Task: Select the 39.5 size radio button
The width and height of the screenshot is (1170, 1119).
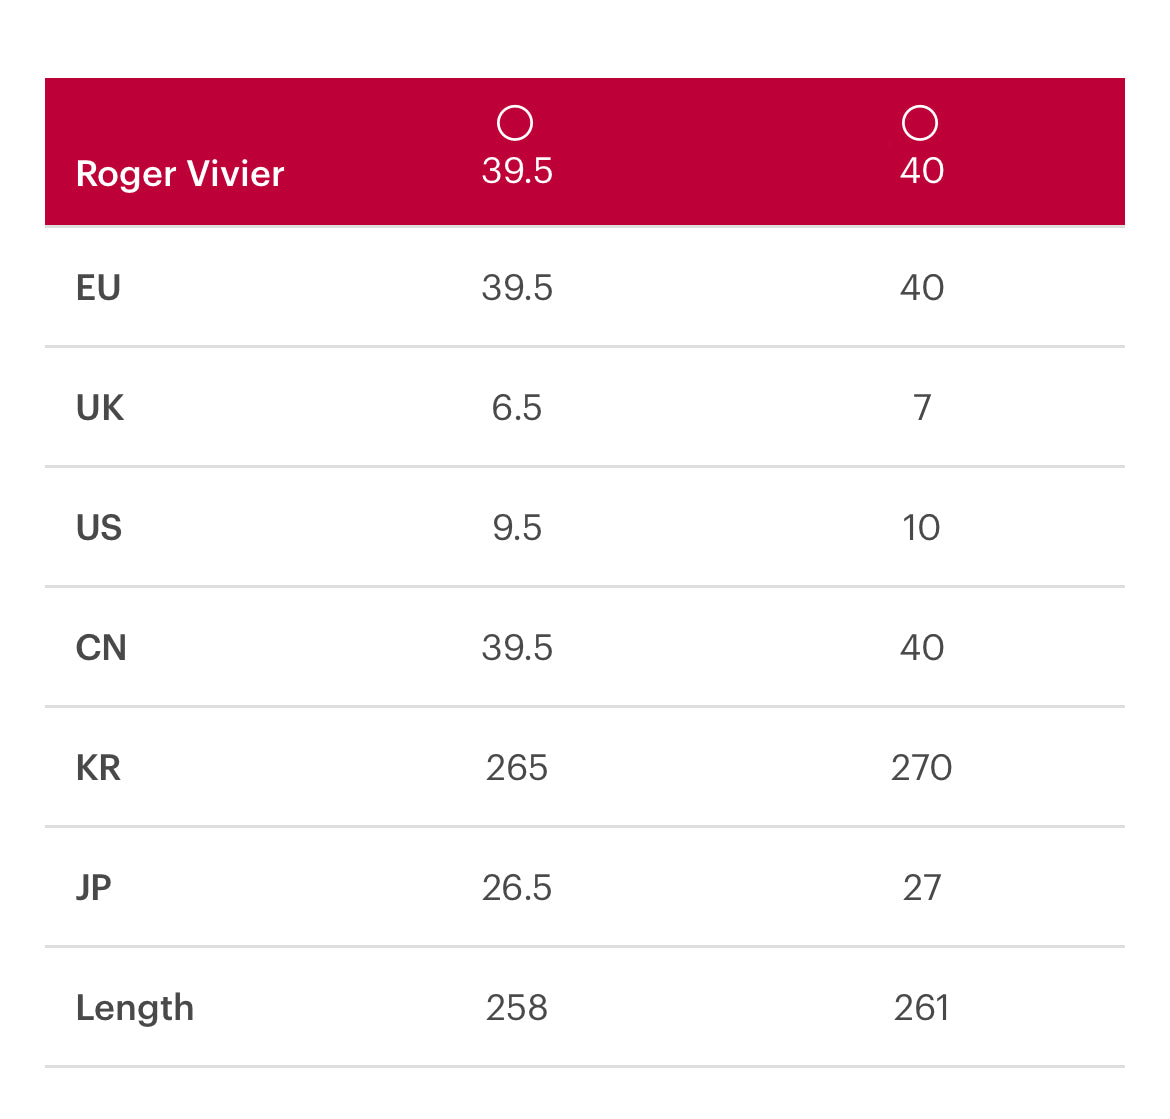Action: click(x=515, y=124)
